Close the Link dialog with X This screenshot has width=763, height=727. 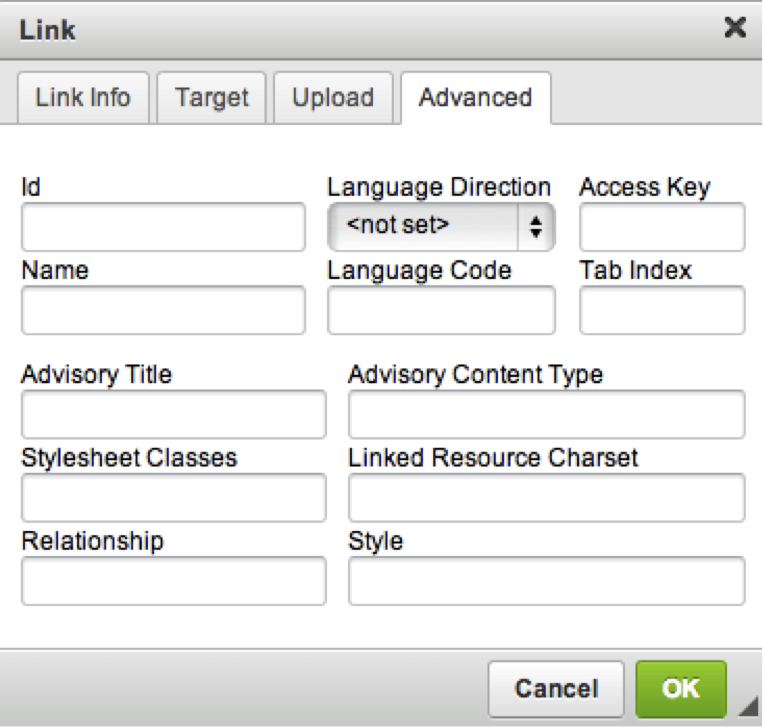(x=735, y=28)
